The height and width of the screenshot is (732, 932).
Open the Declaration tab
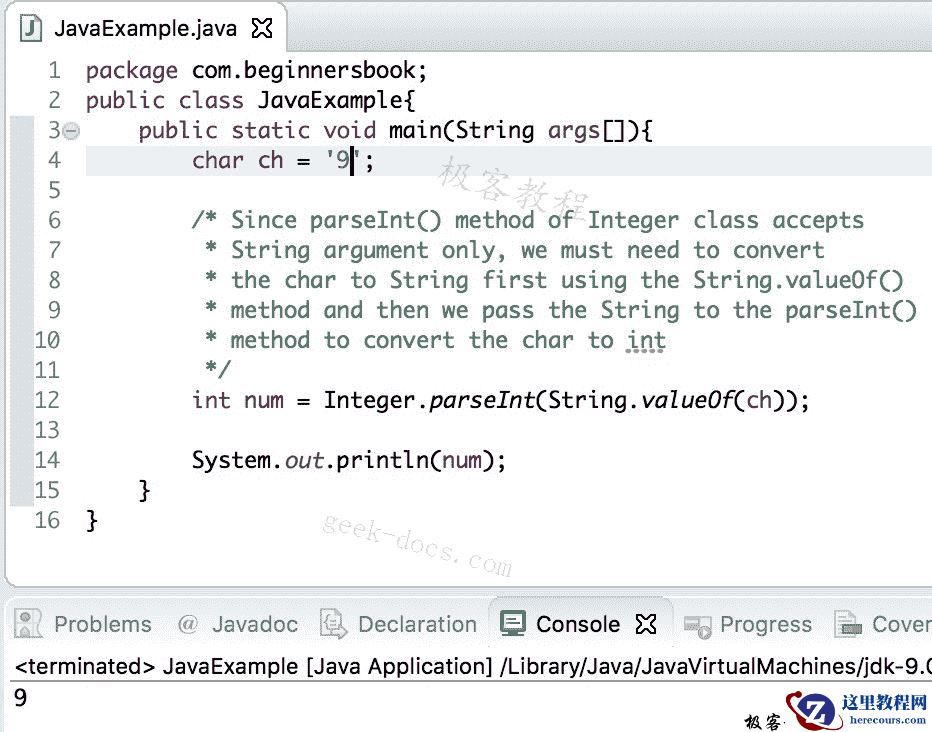pyautogui.click(x=417, y=623)
